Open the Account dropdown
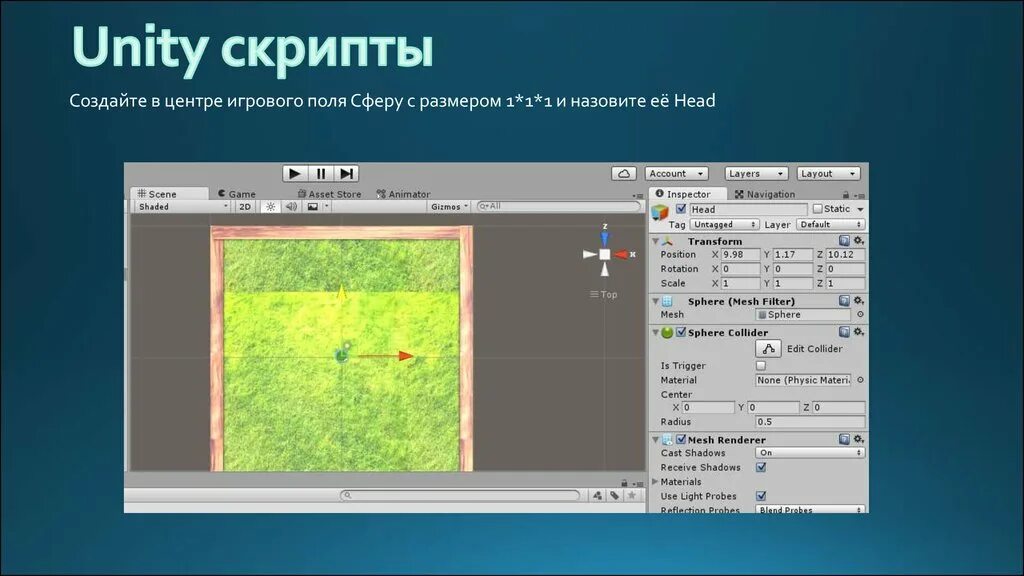The height and width of the screenshot is (576, 1024). (x=677, y=174)
